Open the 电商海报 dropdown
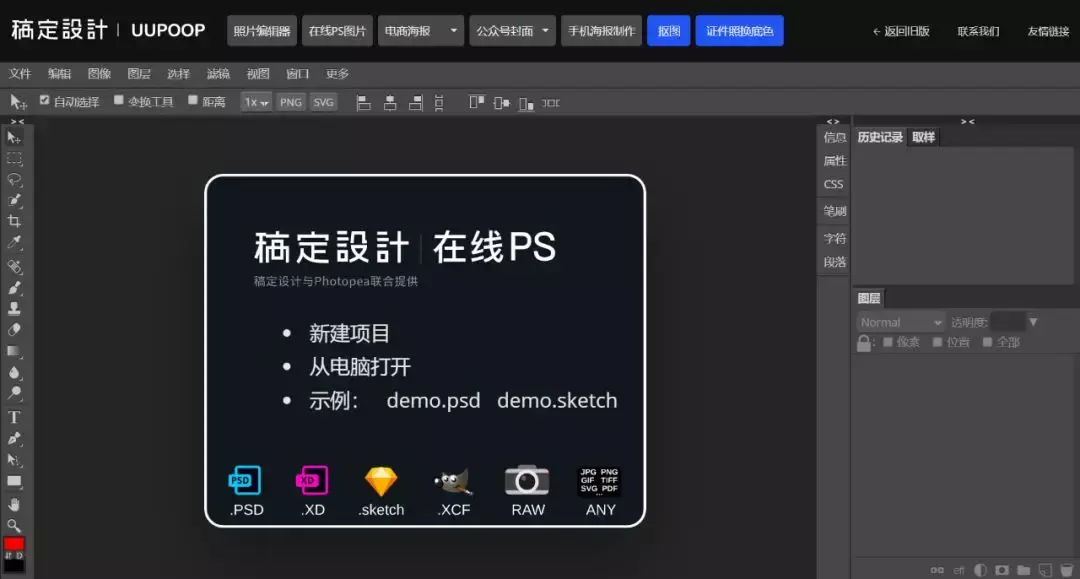This screenshot has height=579, width=1080. (421, 31)
